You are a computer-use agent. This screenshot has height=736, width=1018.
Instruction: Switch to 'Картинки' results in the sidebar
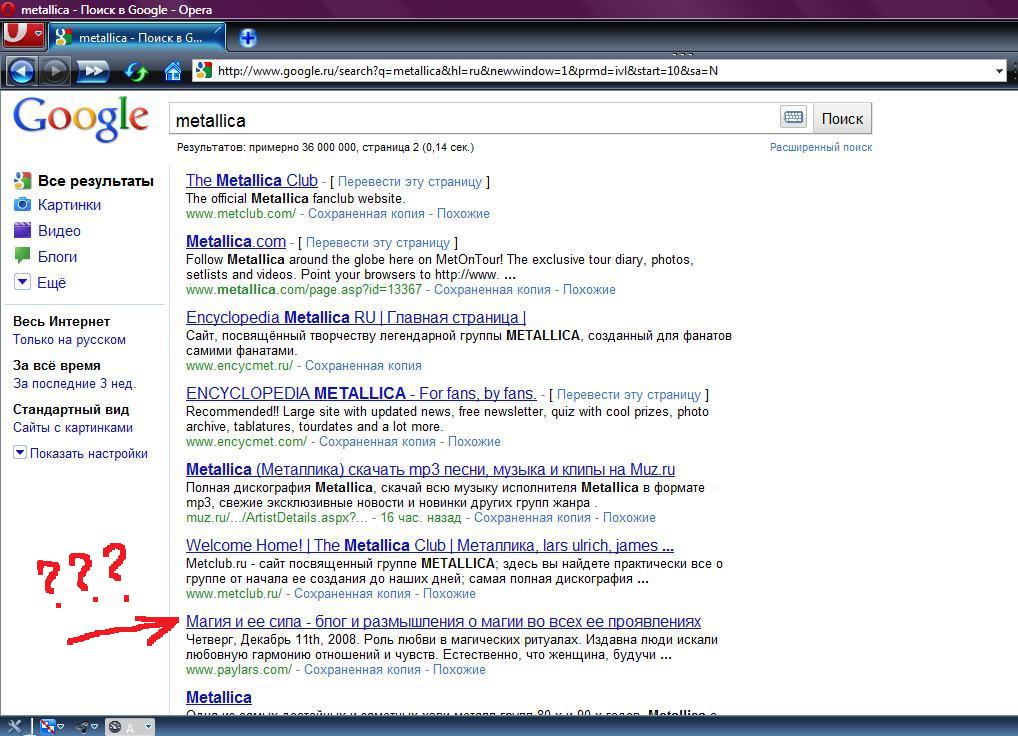[69, 205]
